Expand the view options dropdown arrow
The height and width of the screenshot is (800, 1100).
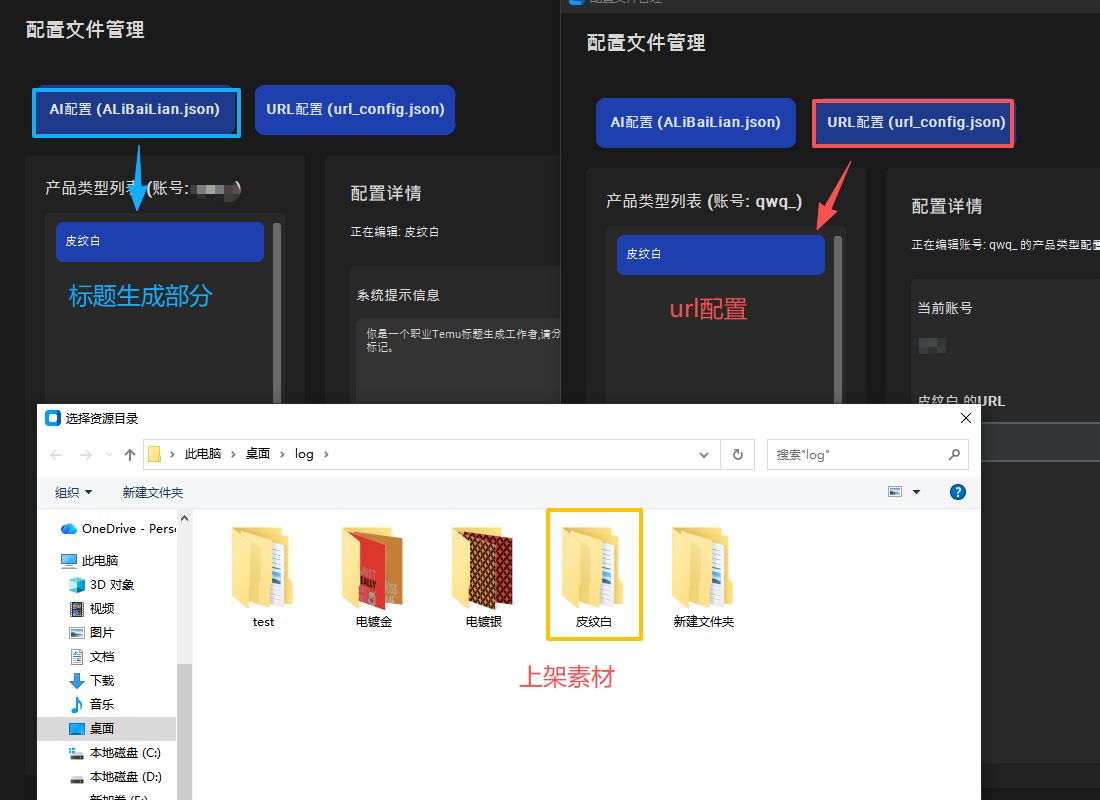(916, 492)
